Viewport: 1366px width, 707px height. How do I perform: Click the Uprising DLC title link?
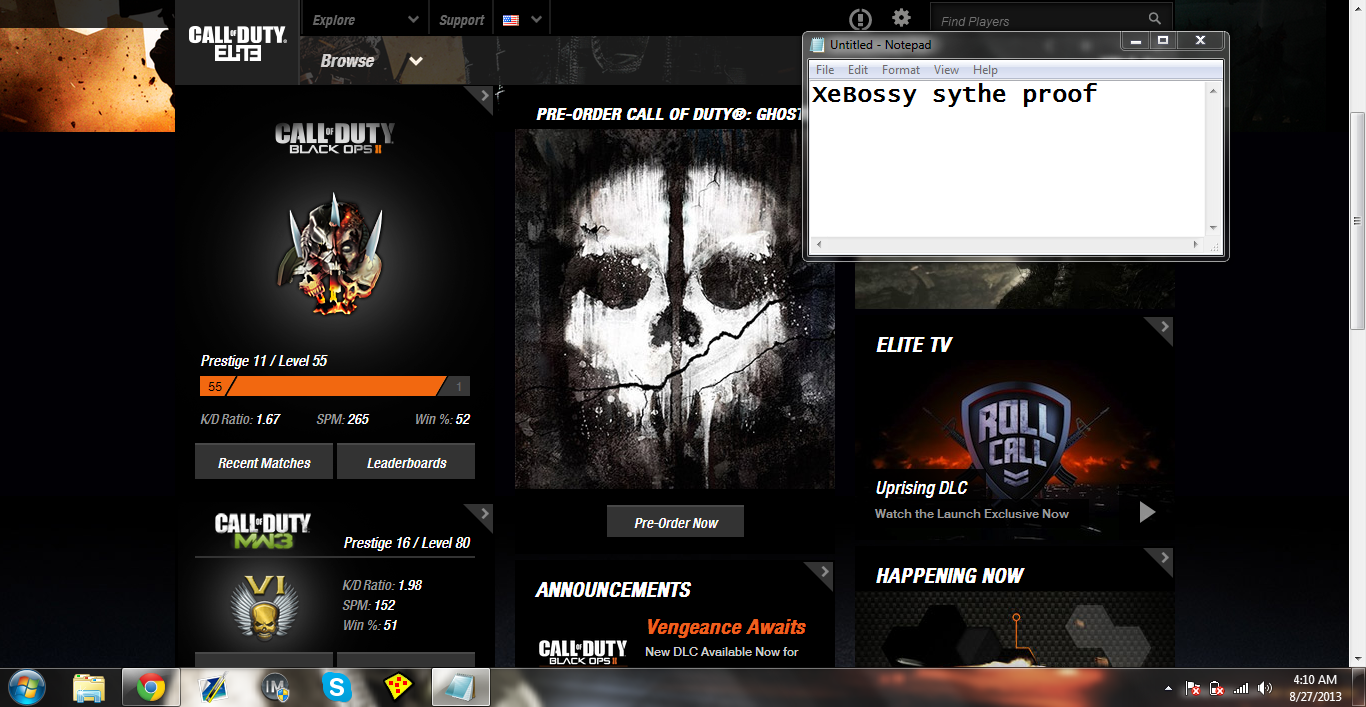[922, 488]
